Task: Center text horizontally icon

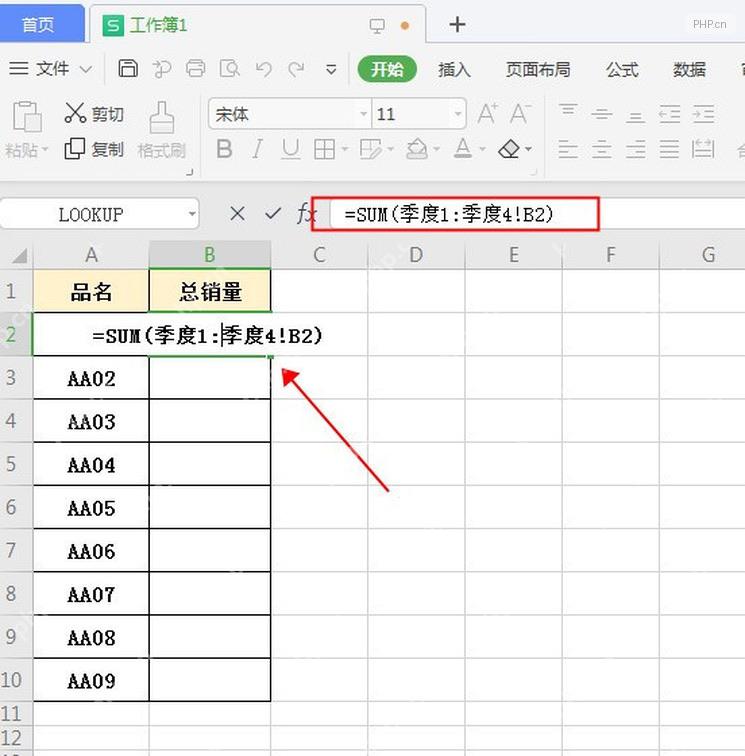Action: (x=602, y=149)
